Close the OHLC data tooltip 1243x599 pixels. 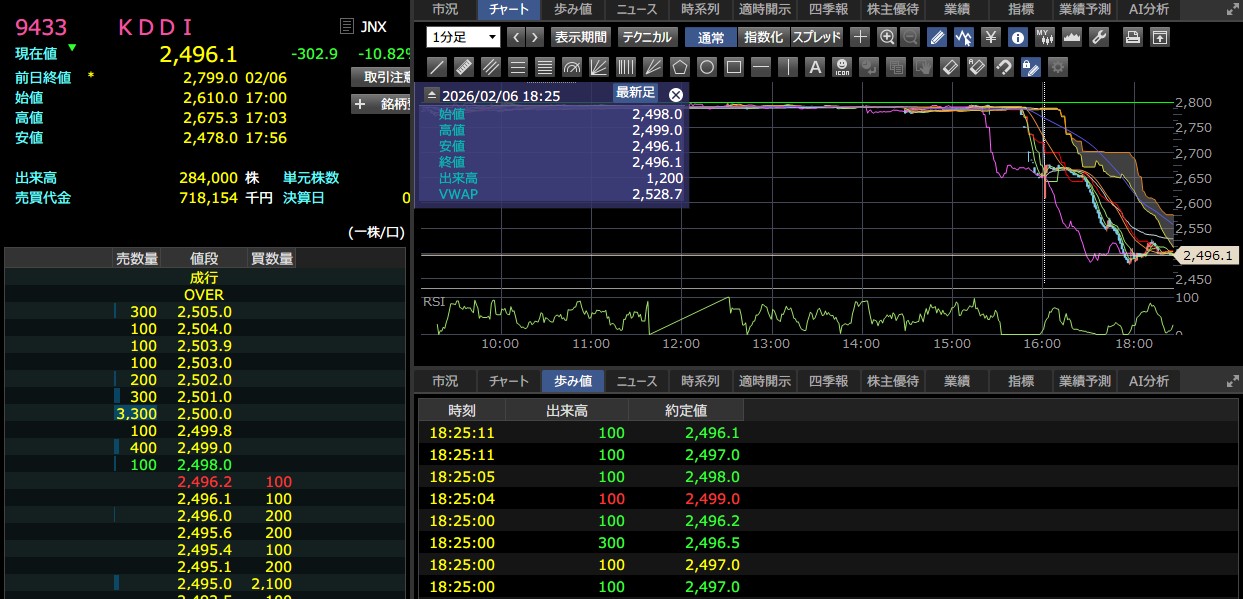(675, 95)
